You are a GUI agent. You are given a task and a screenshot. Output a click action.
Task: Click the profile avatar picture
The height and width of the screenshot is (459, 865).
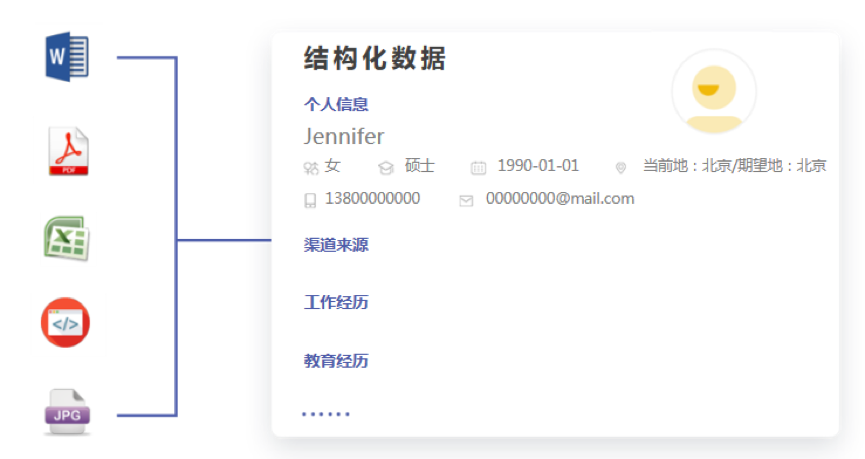pyautogui.click(x=714, y=92)
